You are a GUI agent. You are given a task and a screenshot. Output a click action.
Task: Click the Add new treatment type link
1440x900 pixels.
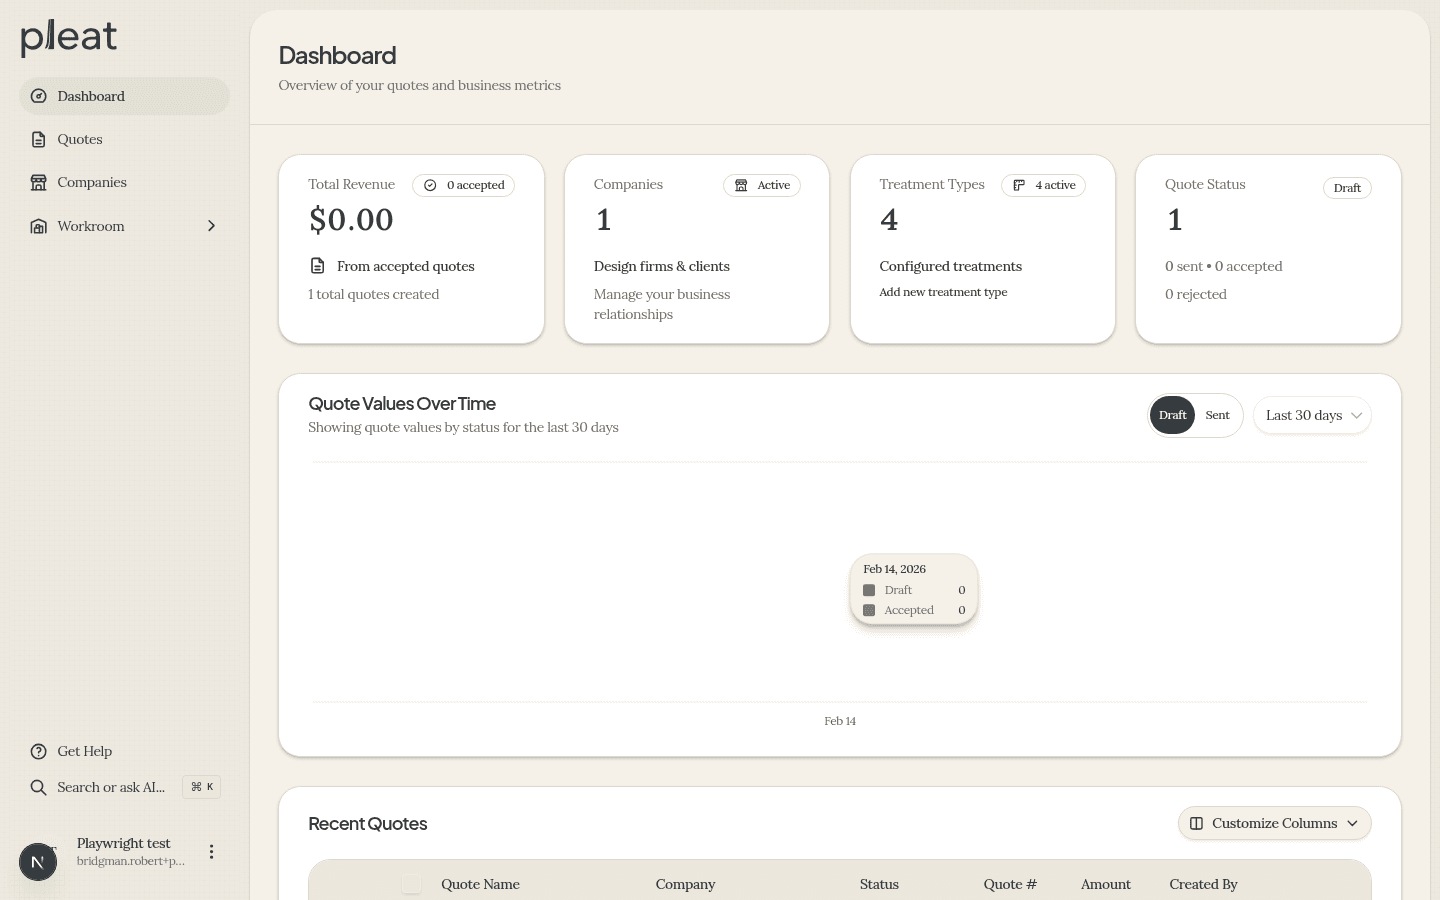(x=943, y=292)
